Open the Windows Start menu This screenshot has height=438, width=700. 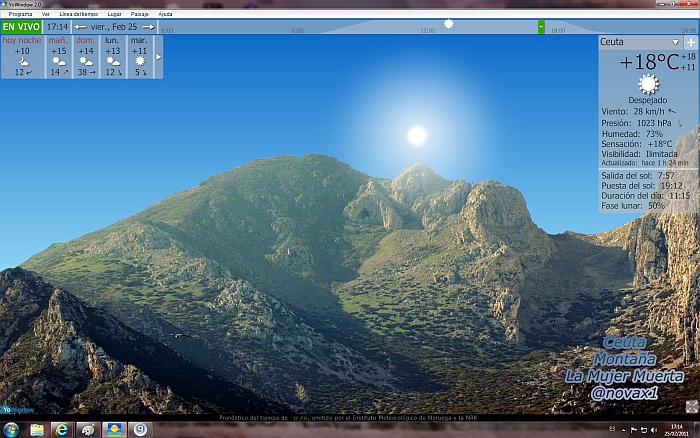11,429
